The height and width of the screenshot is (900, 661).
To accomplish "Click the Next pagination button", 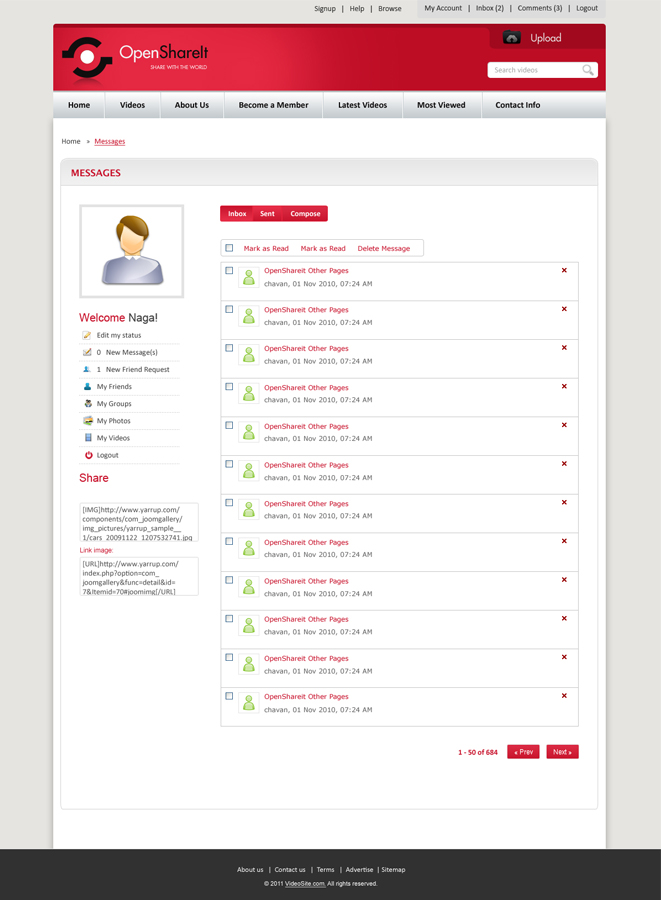I will [x=562, y=752].
